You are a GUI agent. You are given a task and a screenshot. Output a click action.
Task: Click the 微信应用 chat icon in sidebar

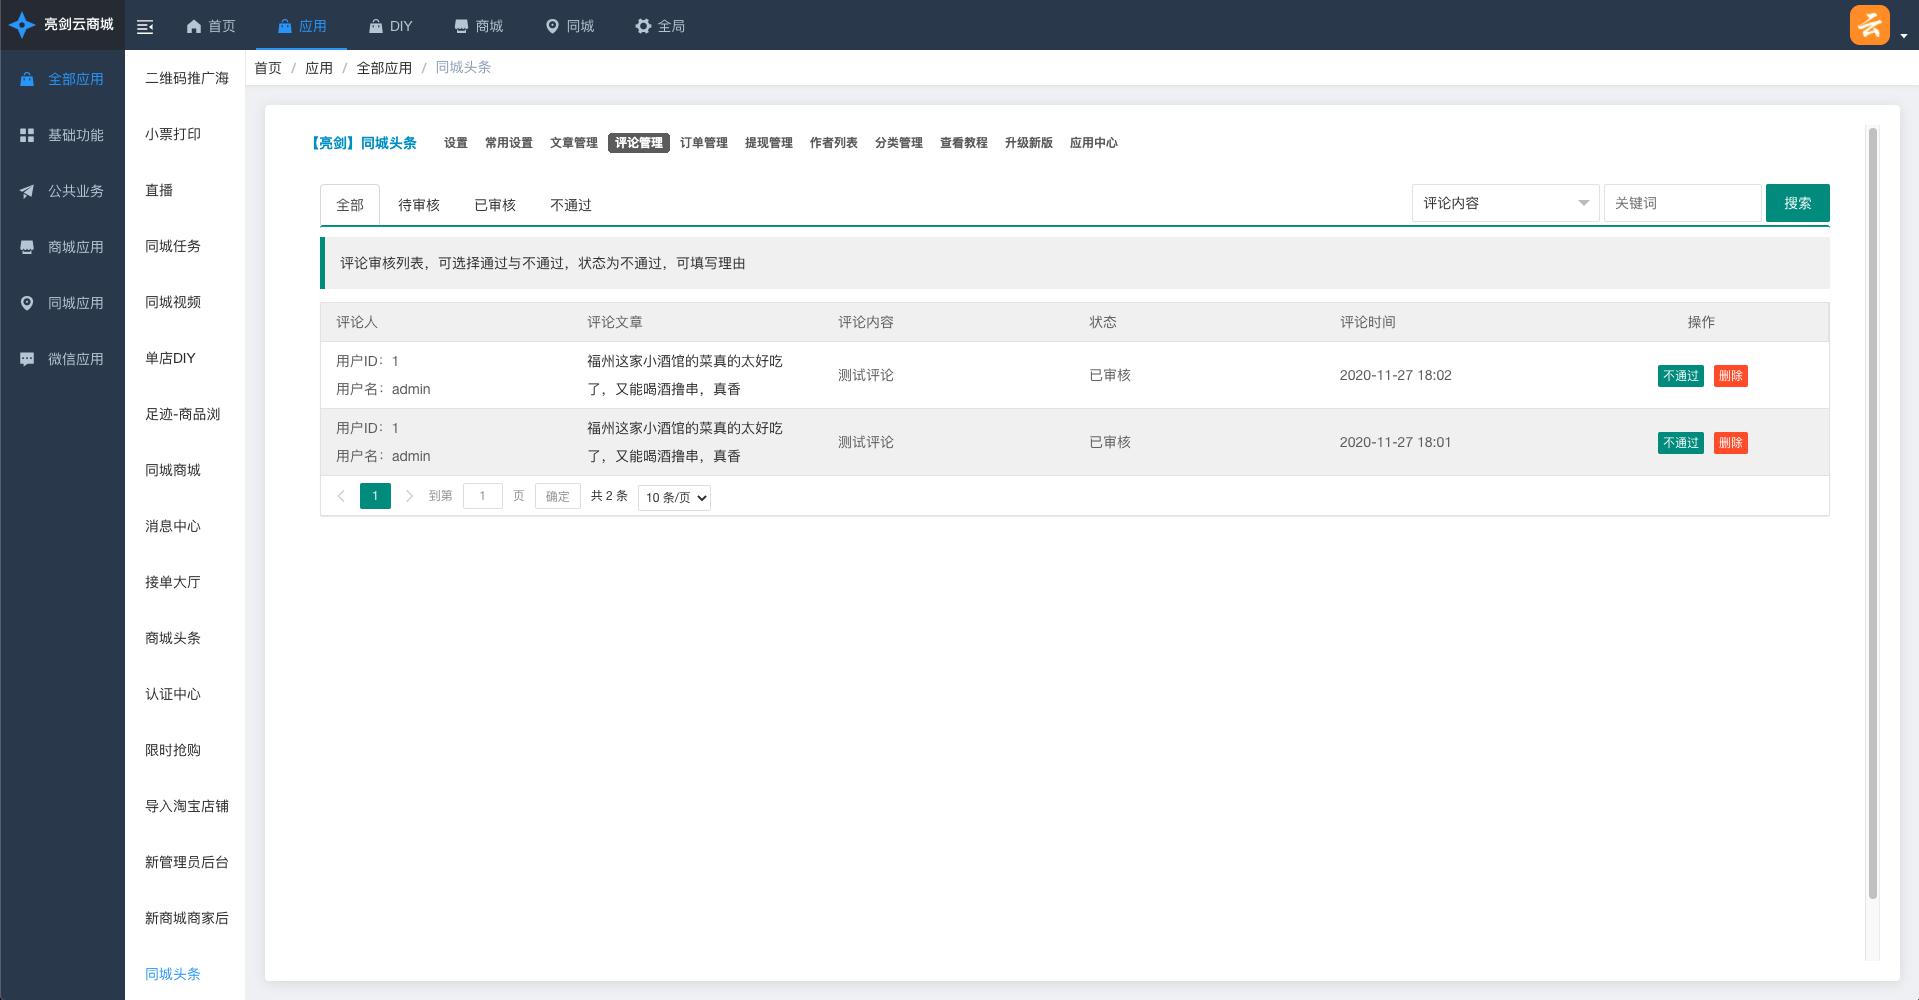click(27, 359)
